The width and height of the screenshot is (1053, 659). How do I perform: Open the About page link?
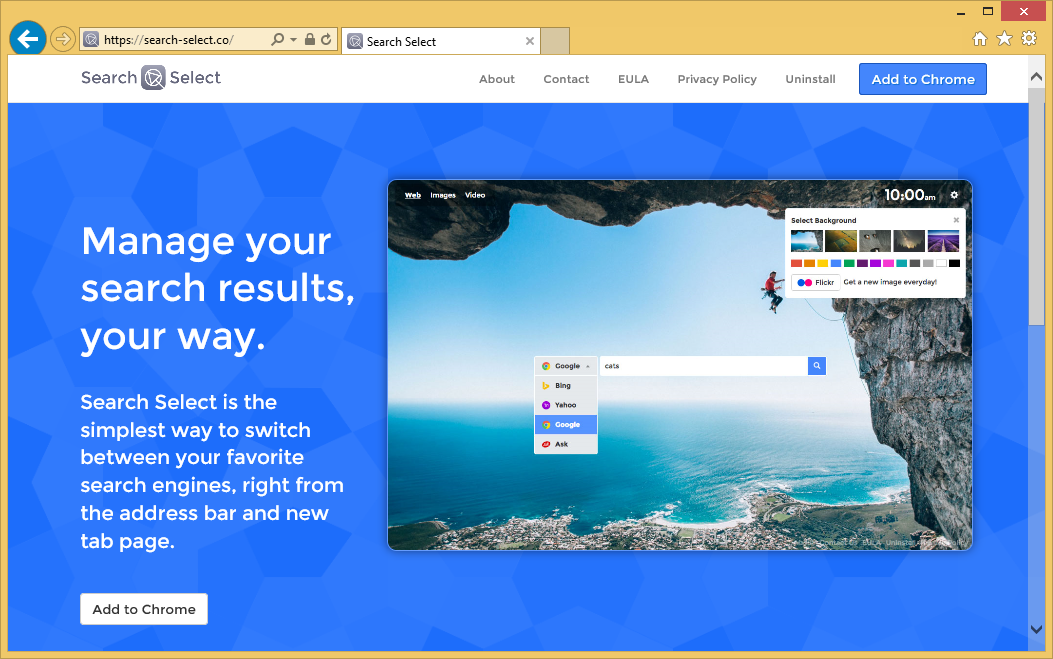pos(497,79)
